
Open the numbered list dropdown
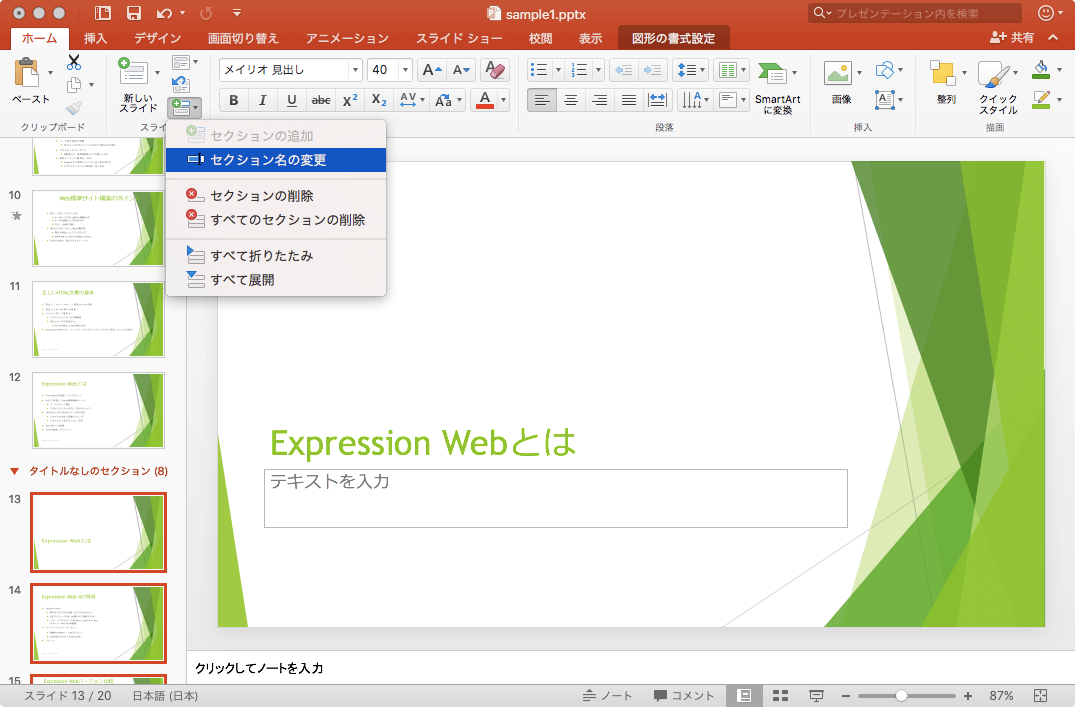[x=599, y=70]
